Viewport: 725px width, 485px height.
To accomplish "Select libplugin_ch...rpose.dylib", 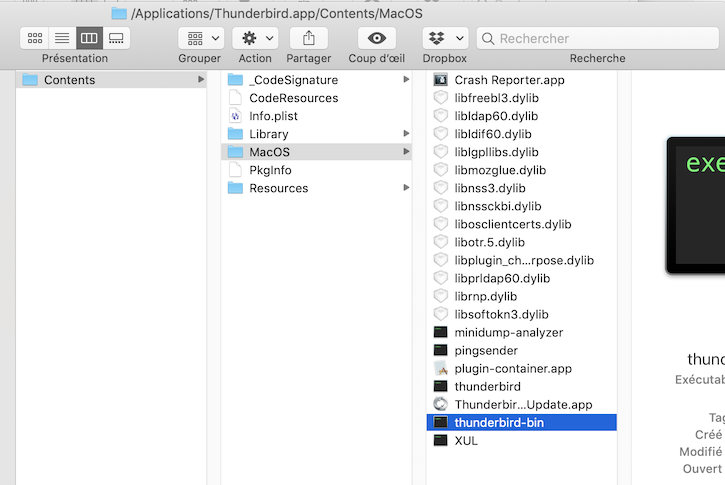I will (522, 260).
